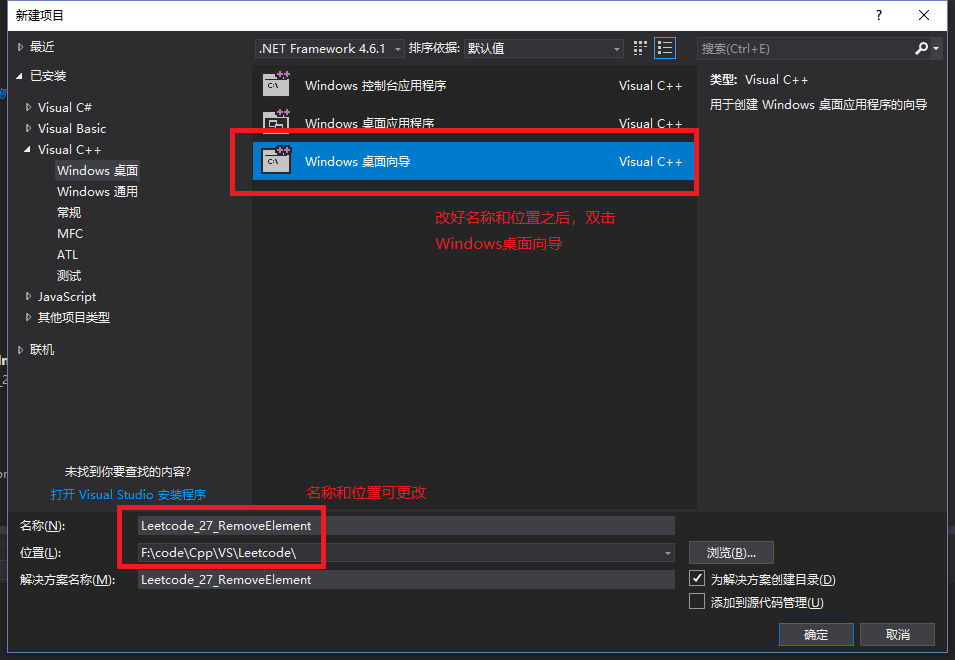Viewport: 955px width, 660px height.
Task: Click 浏览(B)... button
Action: click(x=731, y=553)
